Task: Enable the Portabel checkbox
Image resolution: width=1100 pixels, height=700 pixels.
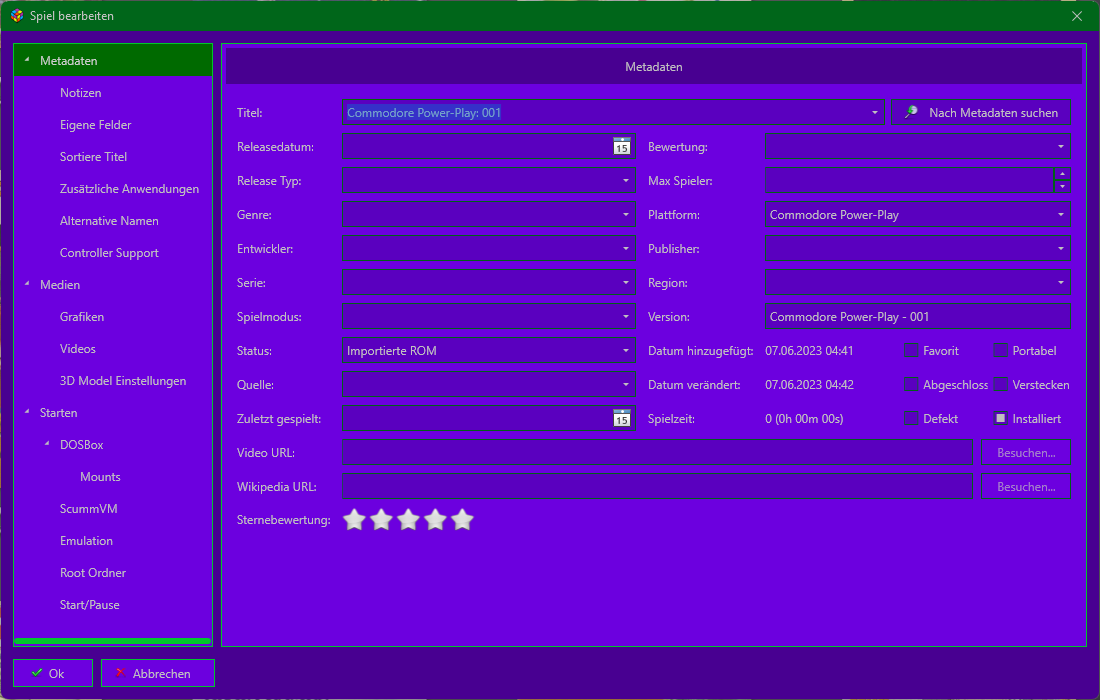Action: [x=1000, y=351]
